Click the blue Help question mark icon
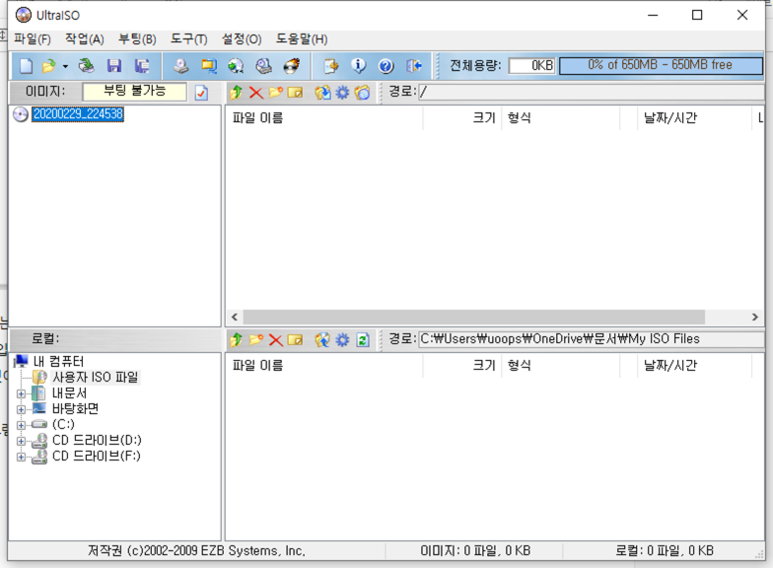Viewport: 773px width, 568px height. click(x=386, y=66)
